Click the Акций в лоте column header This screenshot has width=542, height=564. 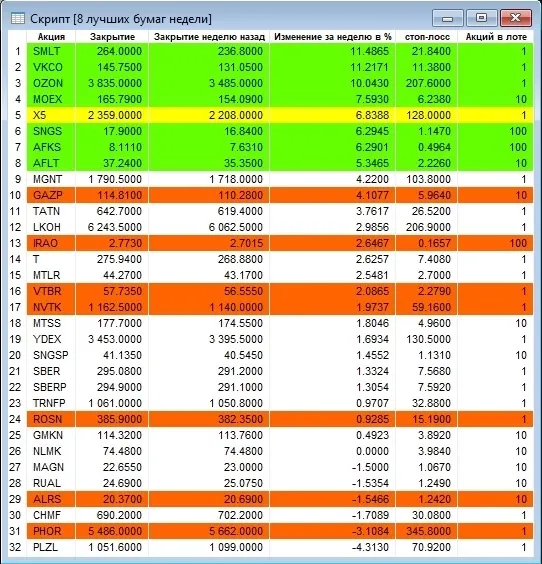click(496, 37)
